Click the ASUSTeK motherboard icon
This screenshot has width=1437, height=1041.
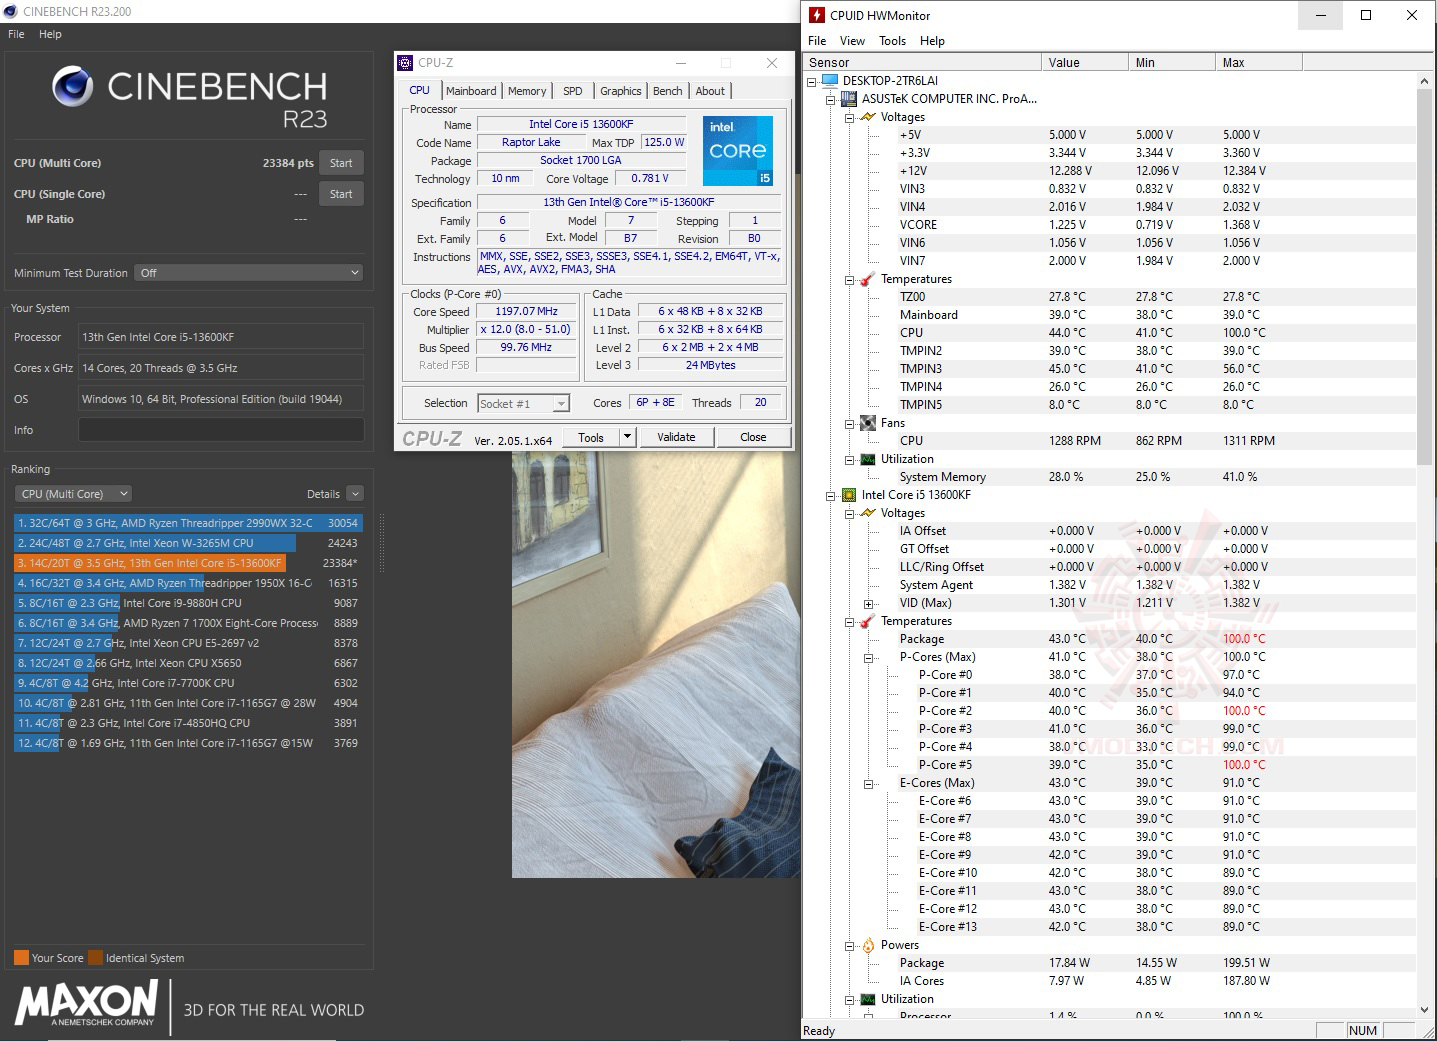[849, 99]
